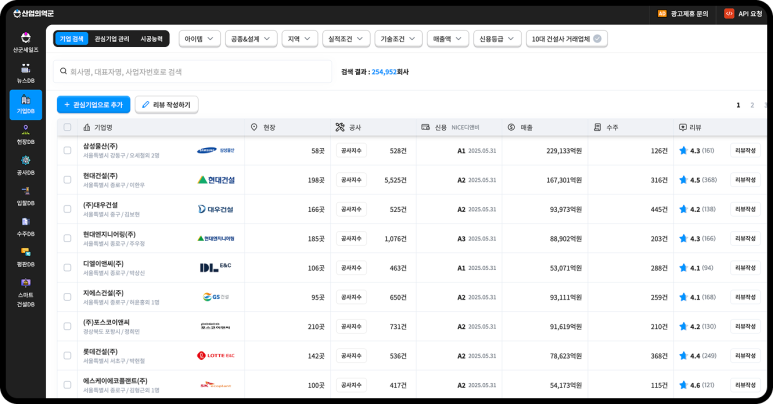Click the 매출 coin header icon
This screenshot has height=404, width=773.
tap(511, 127)
